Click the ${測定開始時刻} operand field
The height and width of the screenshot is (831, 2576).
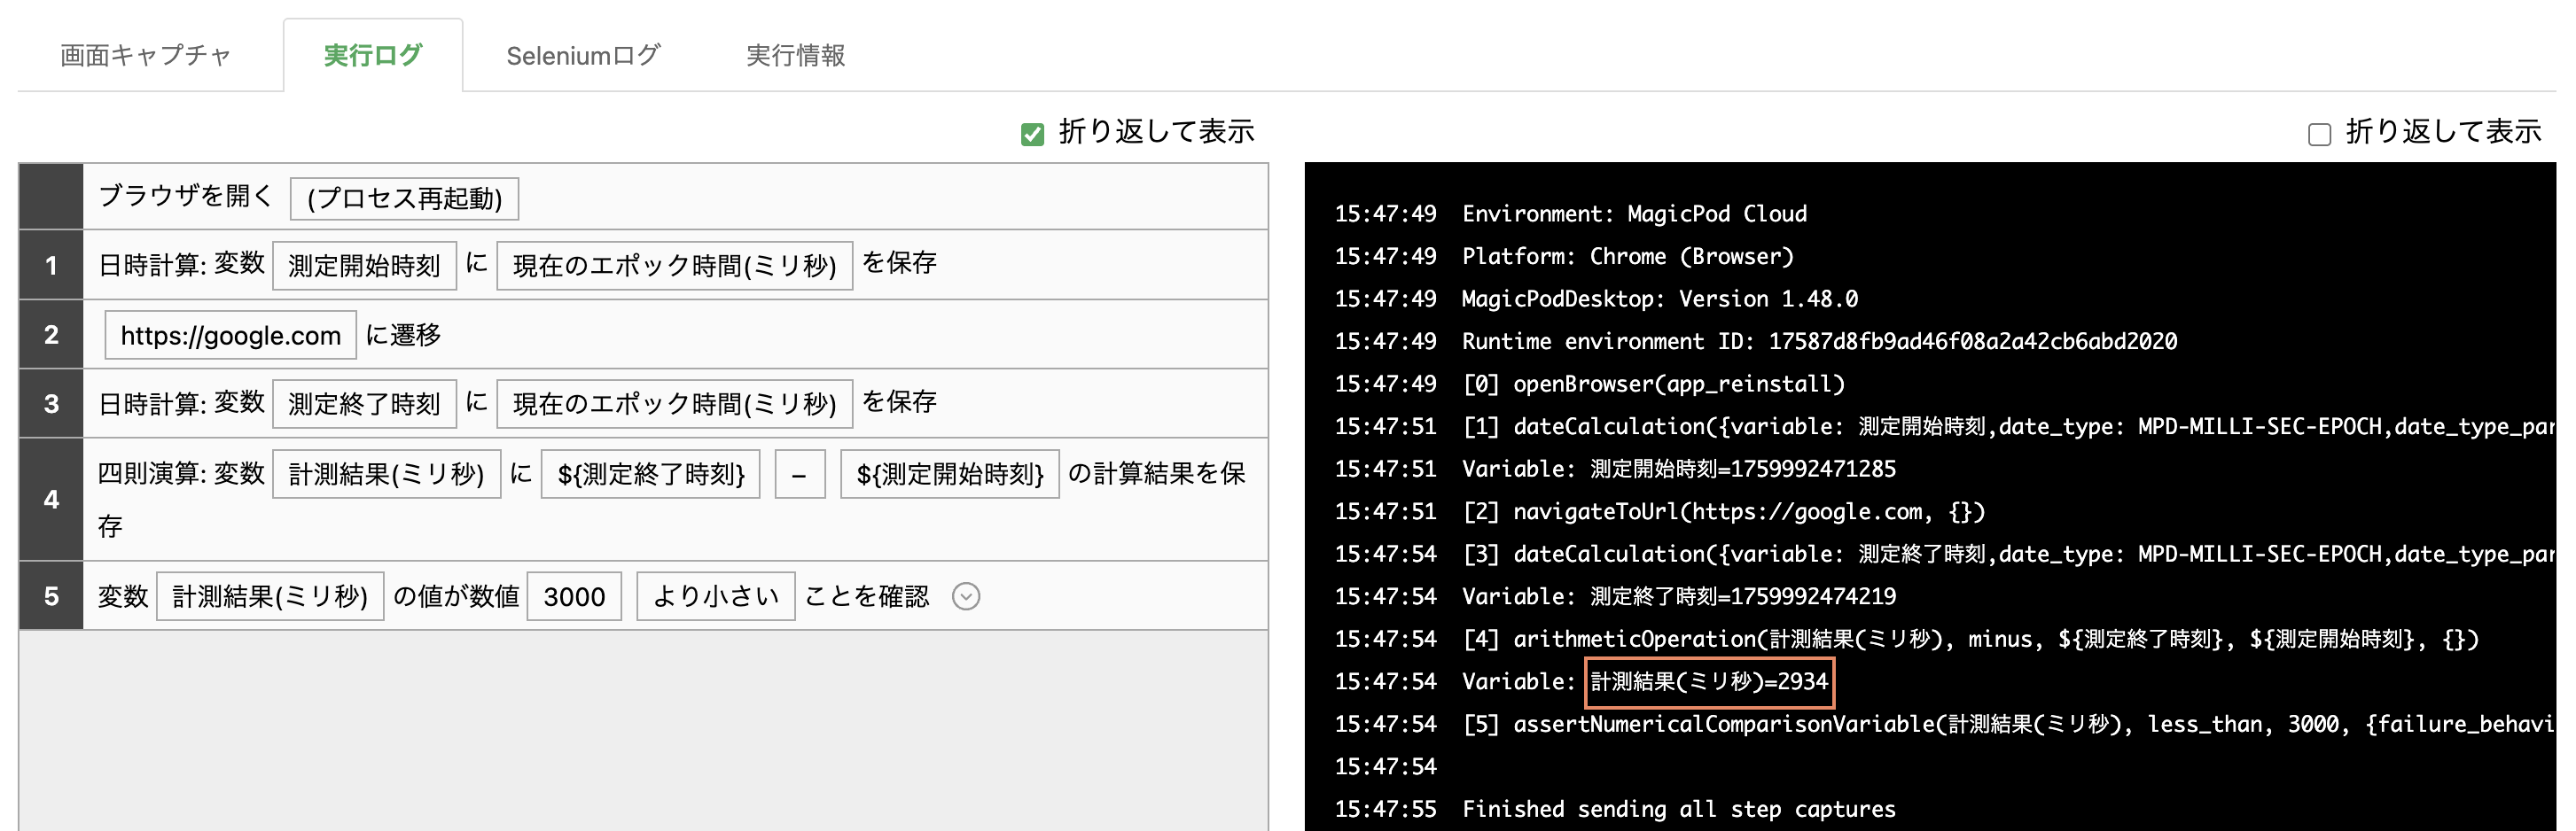pyautogui.click(x=949, y=474)
